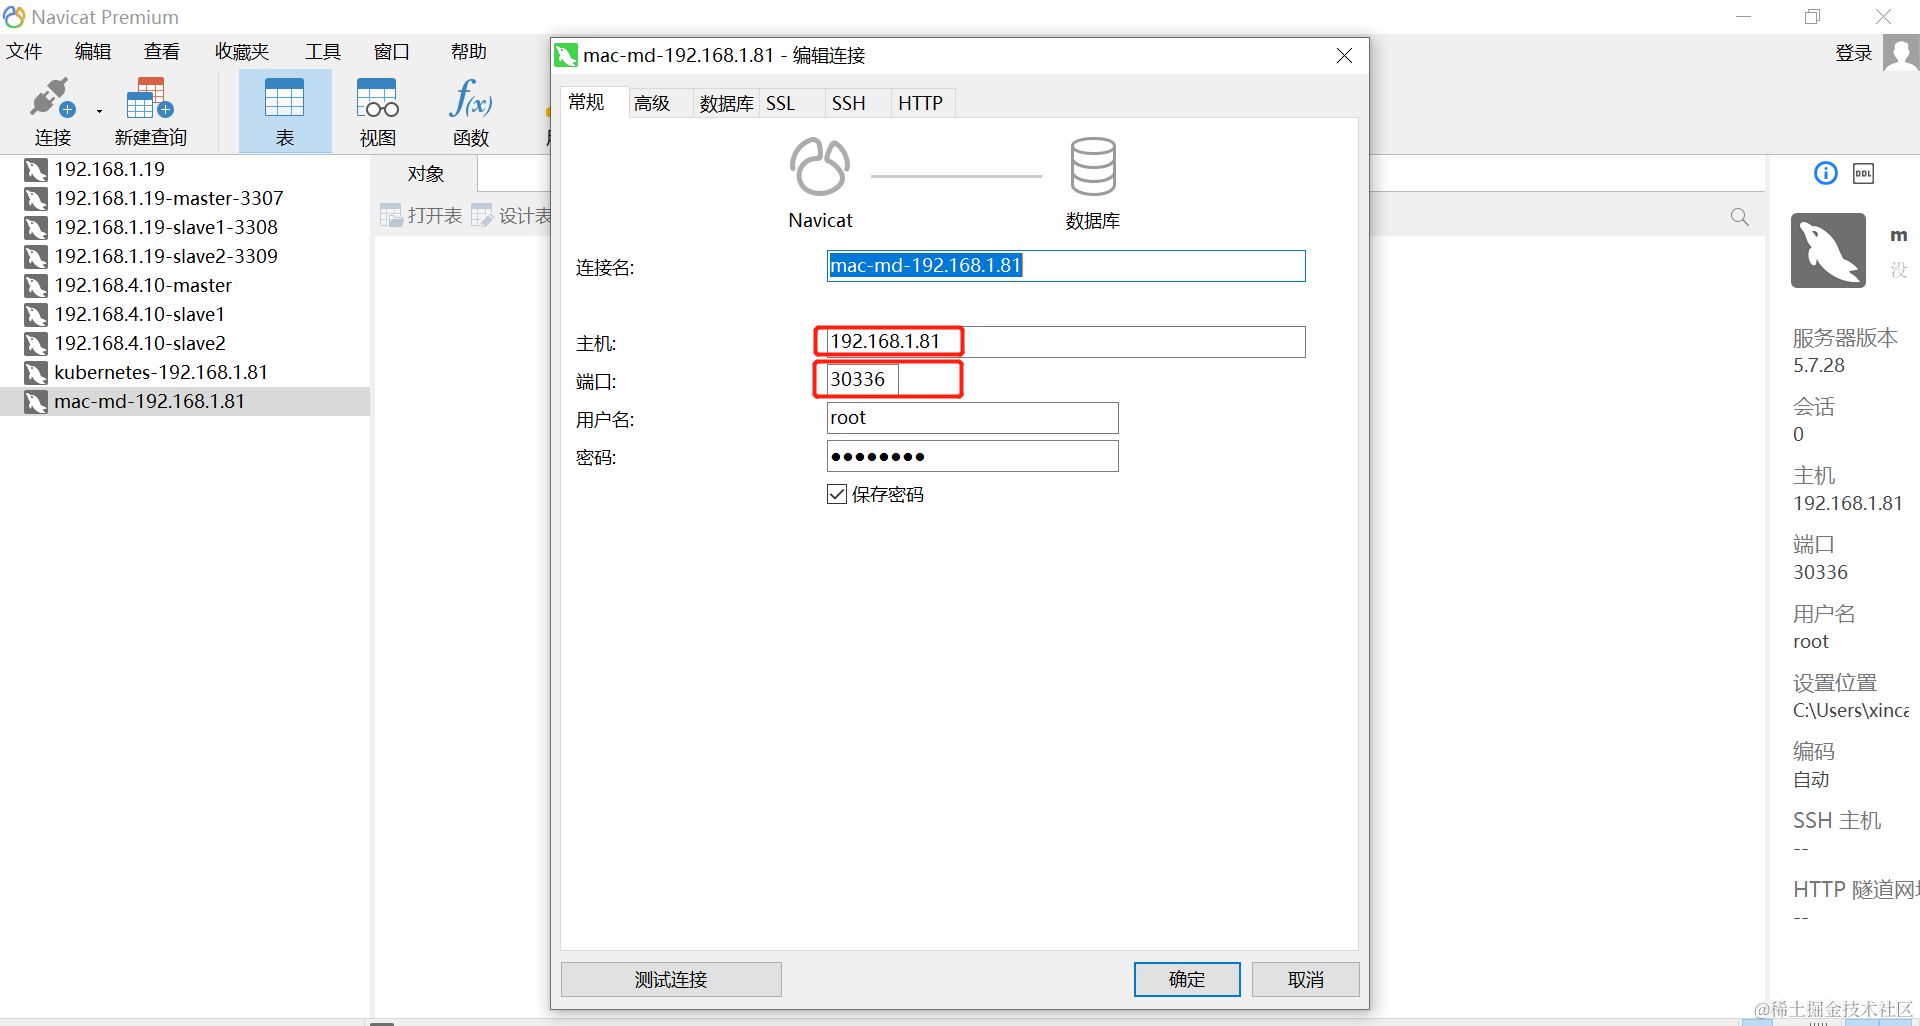Select connection 192.168.1.19-slave2-3309

166,257
